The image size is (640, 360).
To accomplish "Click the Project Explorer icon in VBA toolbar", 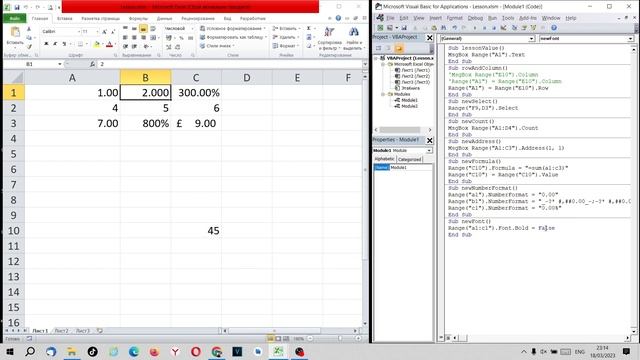I will click(x=514, y=28).
